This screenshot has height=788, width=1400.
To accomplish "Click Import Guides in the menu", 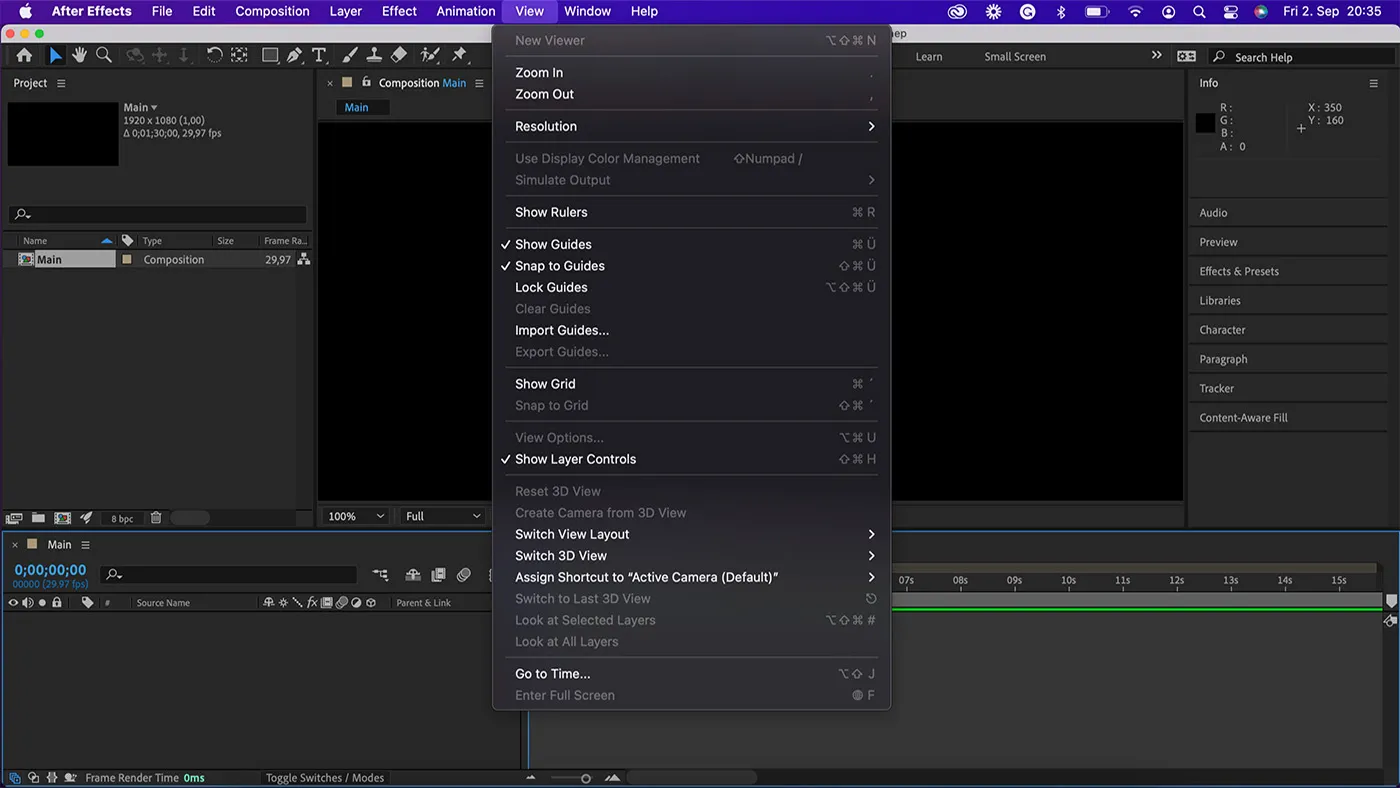I will (x=560, y=330).
